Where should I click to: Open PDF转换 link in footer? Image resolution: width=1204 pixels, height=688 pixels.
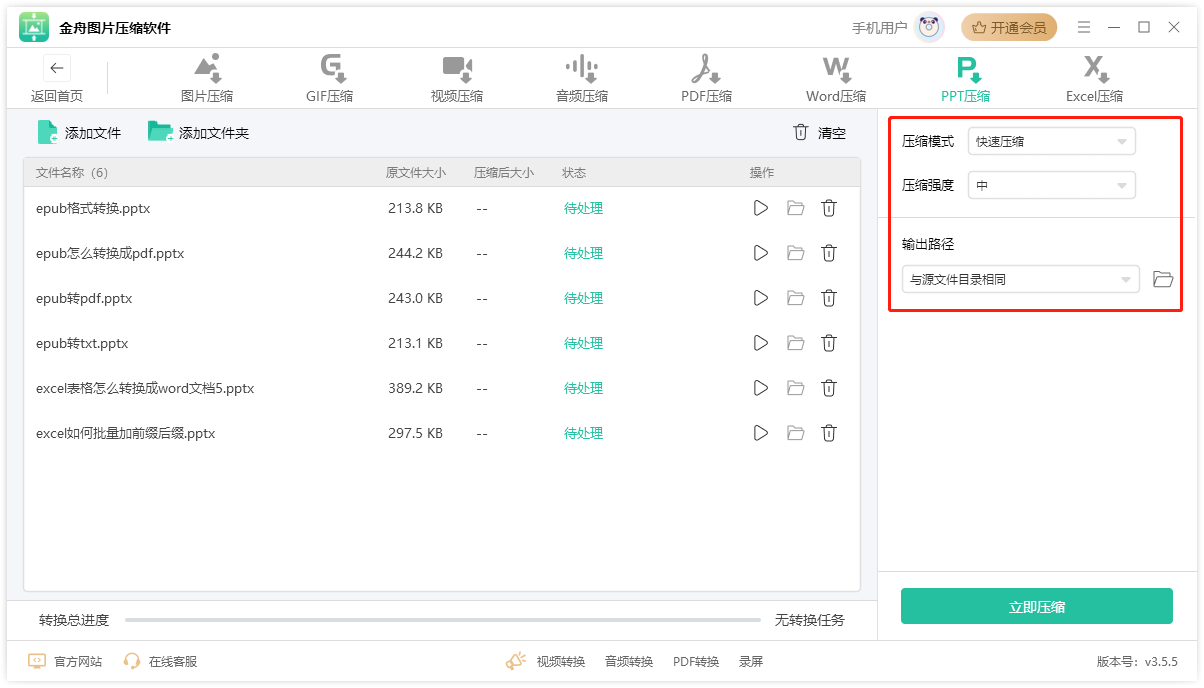(696, 661)
